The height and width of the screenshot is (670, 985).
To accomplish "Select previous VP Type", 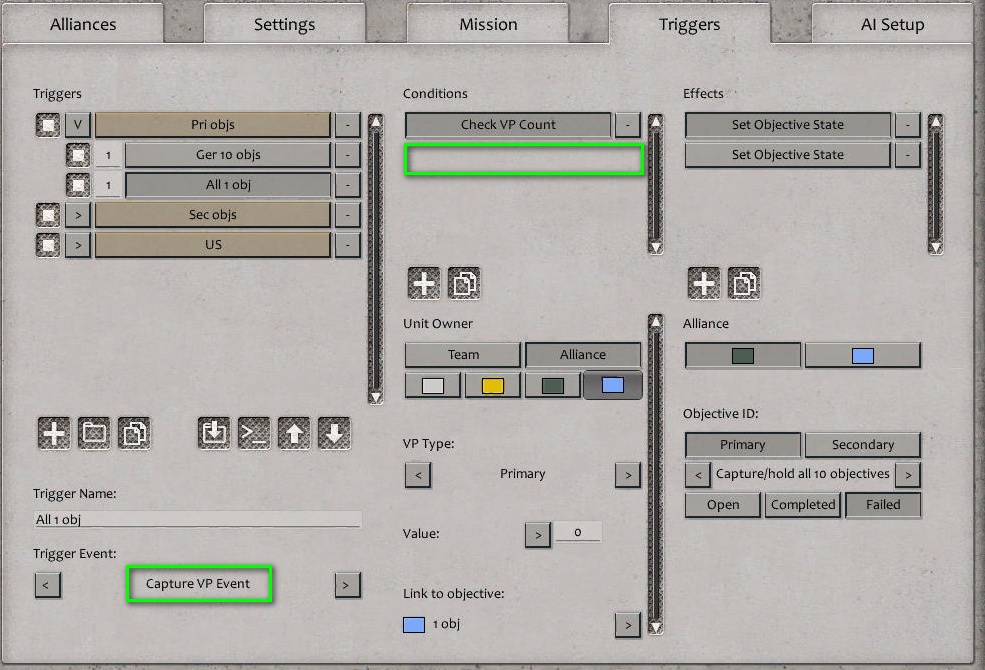I will tap(418, 475).
